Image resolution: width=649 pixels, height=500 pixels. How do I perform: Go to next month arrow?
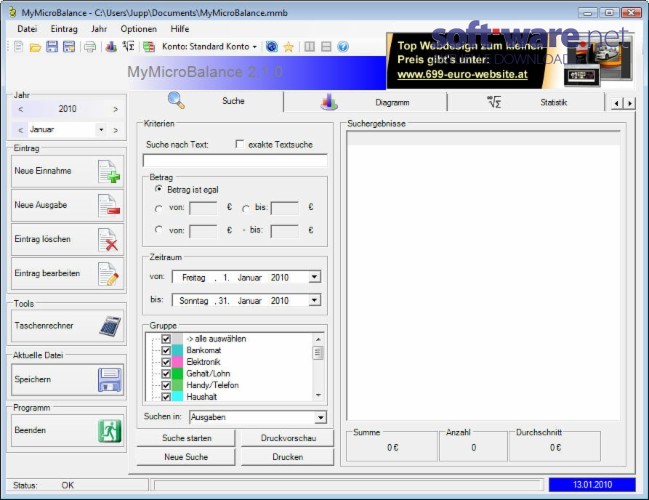pos(115,130)
